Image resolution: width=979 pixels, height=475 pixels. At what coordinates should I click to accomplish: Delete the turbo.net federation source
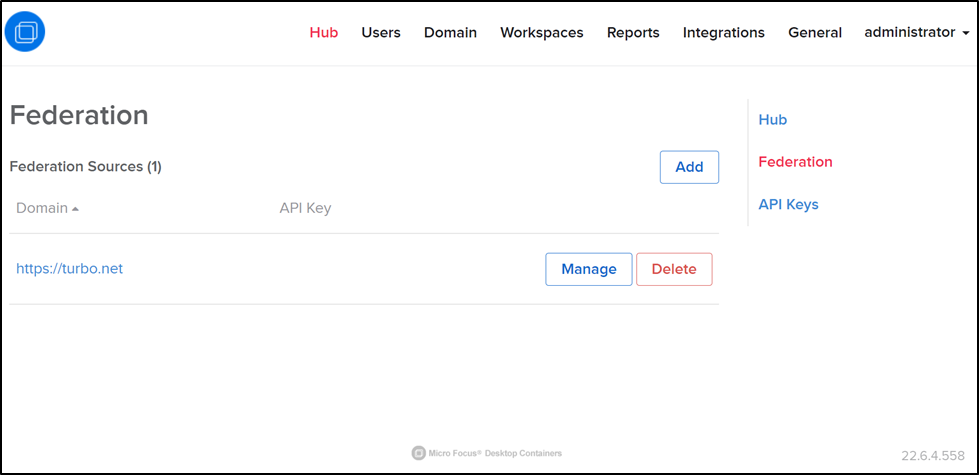(x=673, y=269)
